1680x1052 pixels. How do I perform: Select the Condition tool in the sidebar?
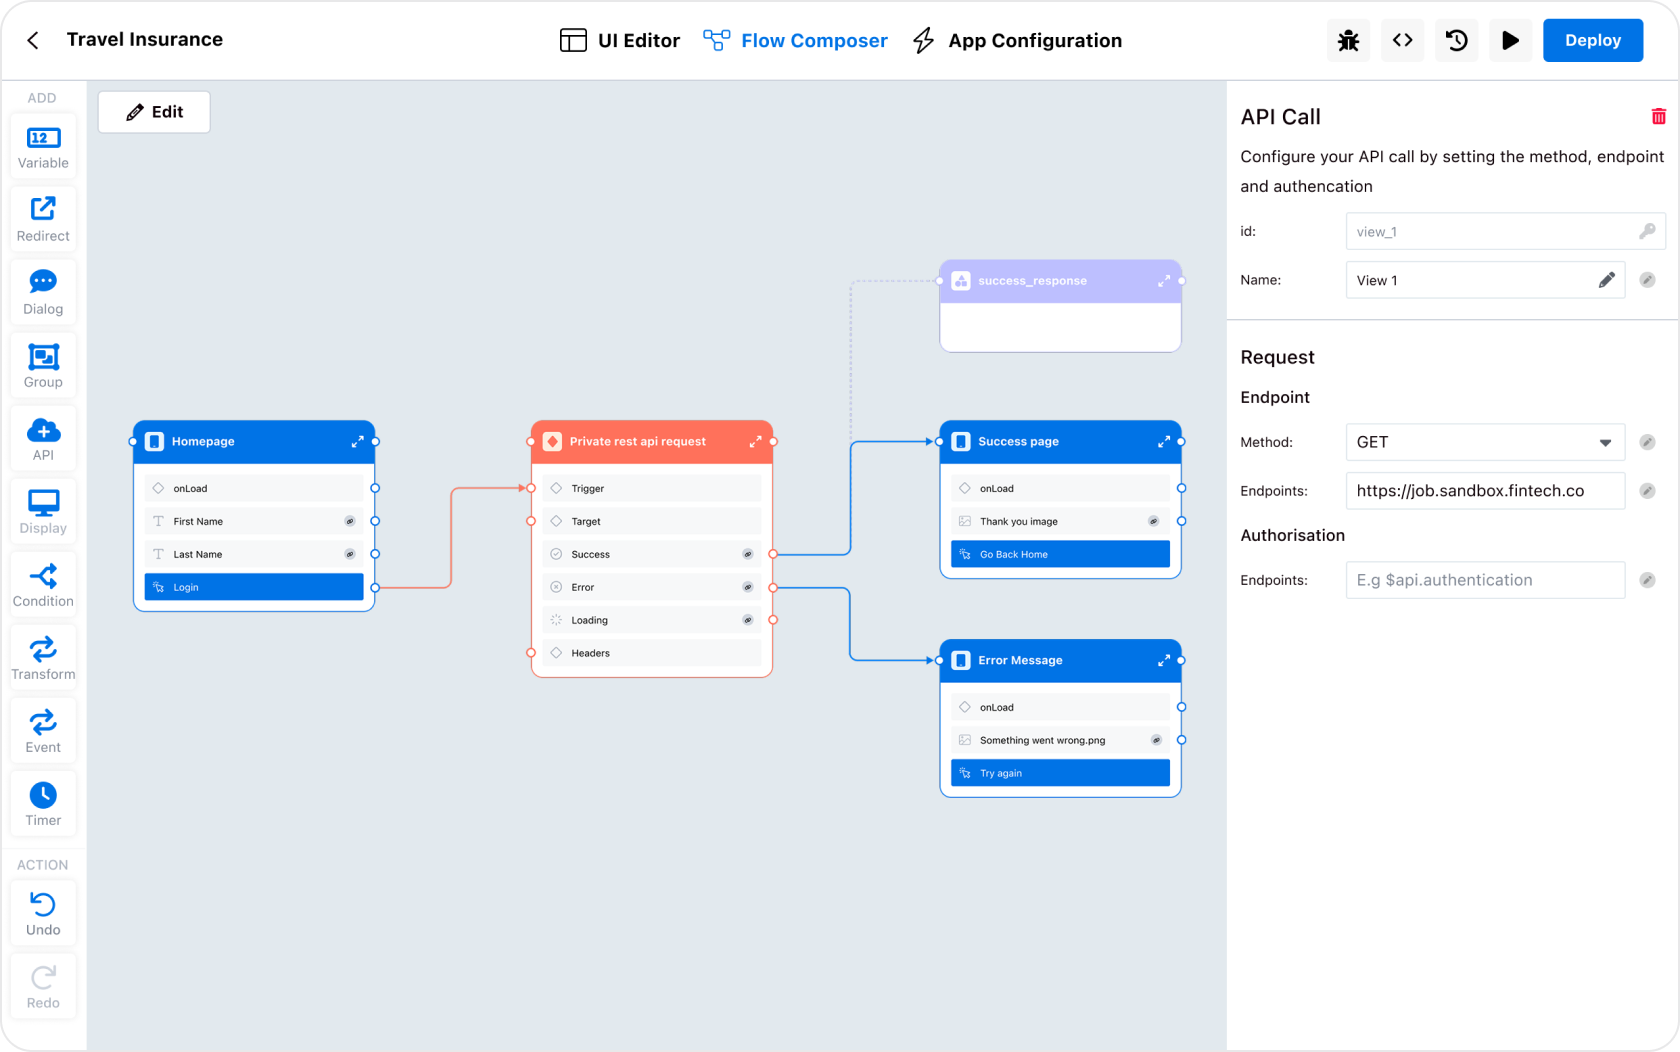(x=43, y=584)
